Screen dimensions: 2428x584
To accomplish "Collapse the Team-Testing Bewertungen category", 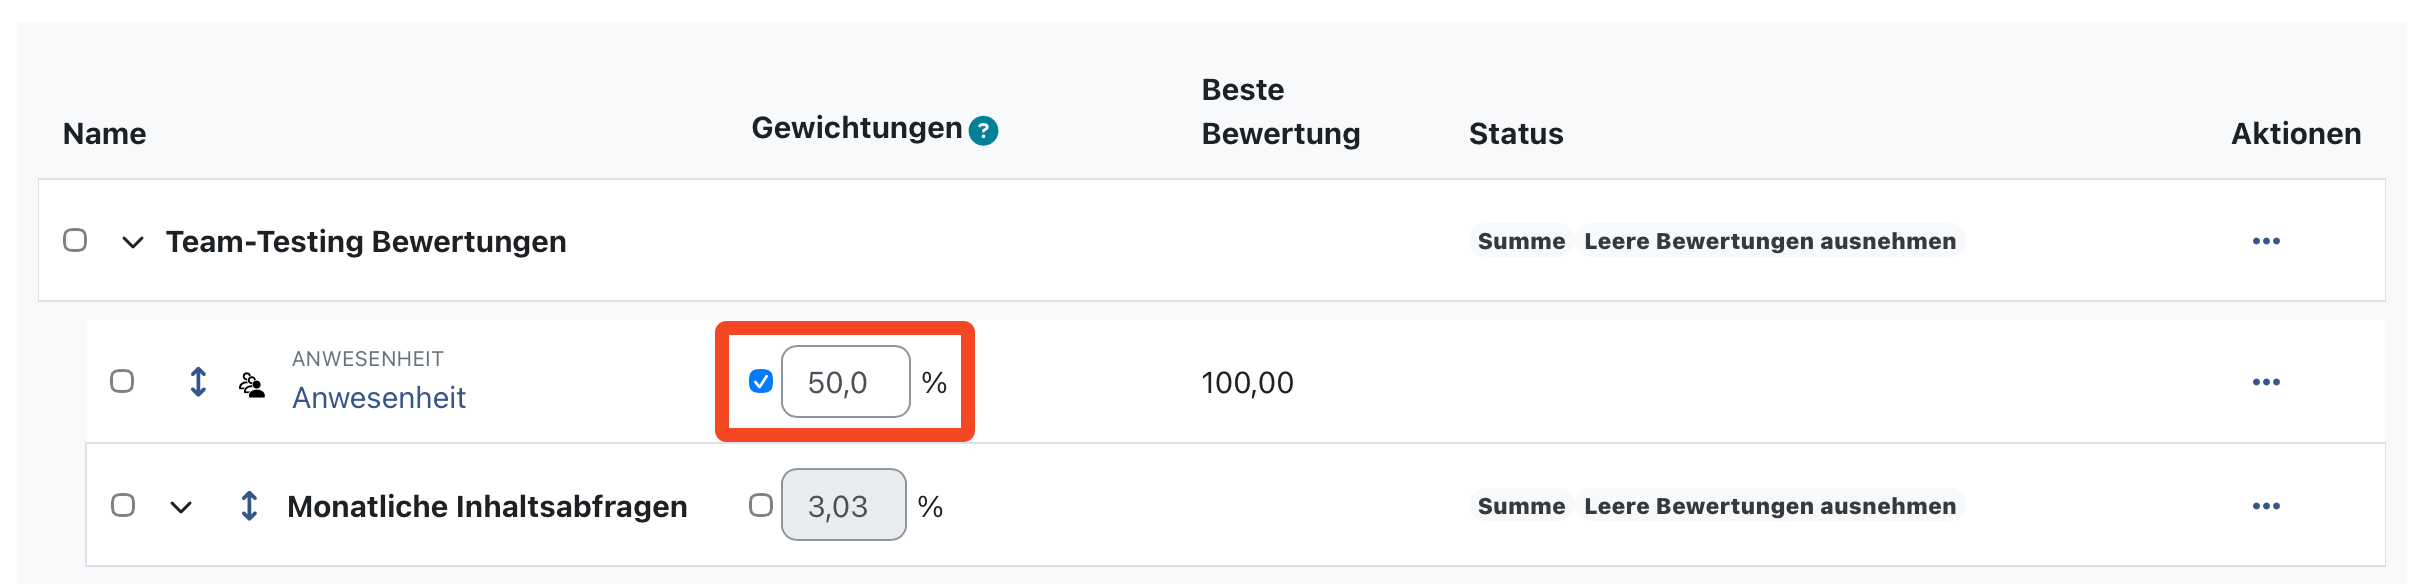I will coord(133,242).
